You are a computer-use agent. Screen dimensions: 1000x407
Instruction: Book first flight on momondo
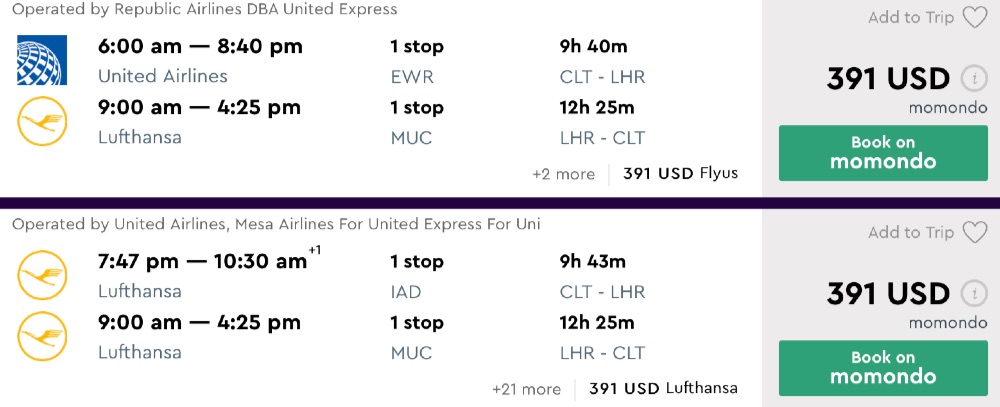click(x=883, y=153)
